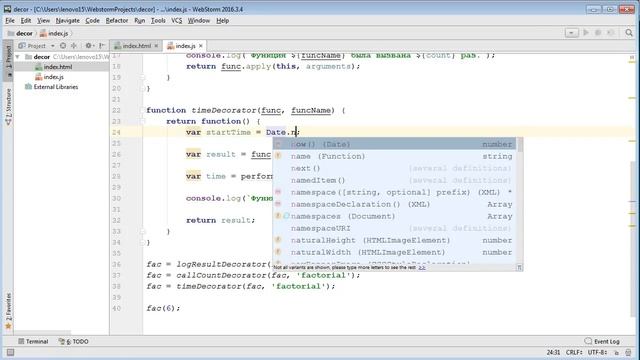Image resolution: width=640 pixels, height=360 pixels.
Task: Choose now() (Date) completion suggestion
Action: click(x=394, y=144)
